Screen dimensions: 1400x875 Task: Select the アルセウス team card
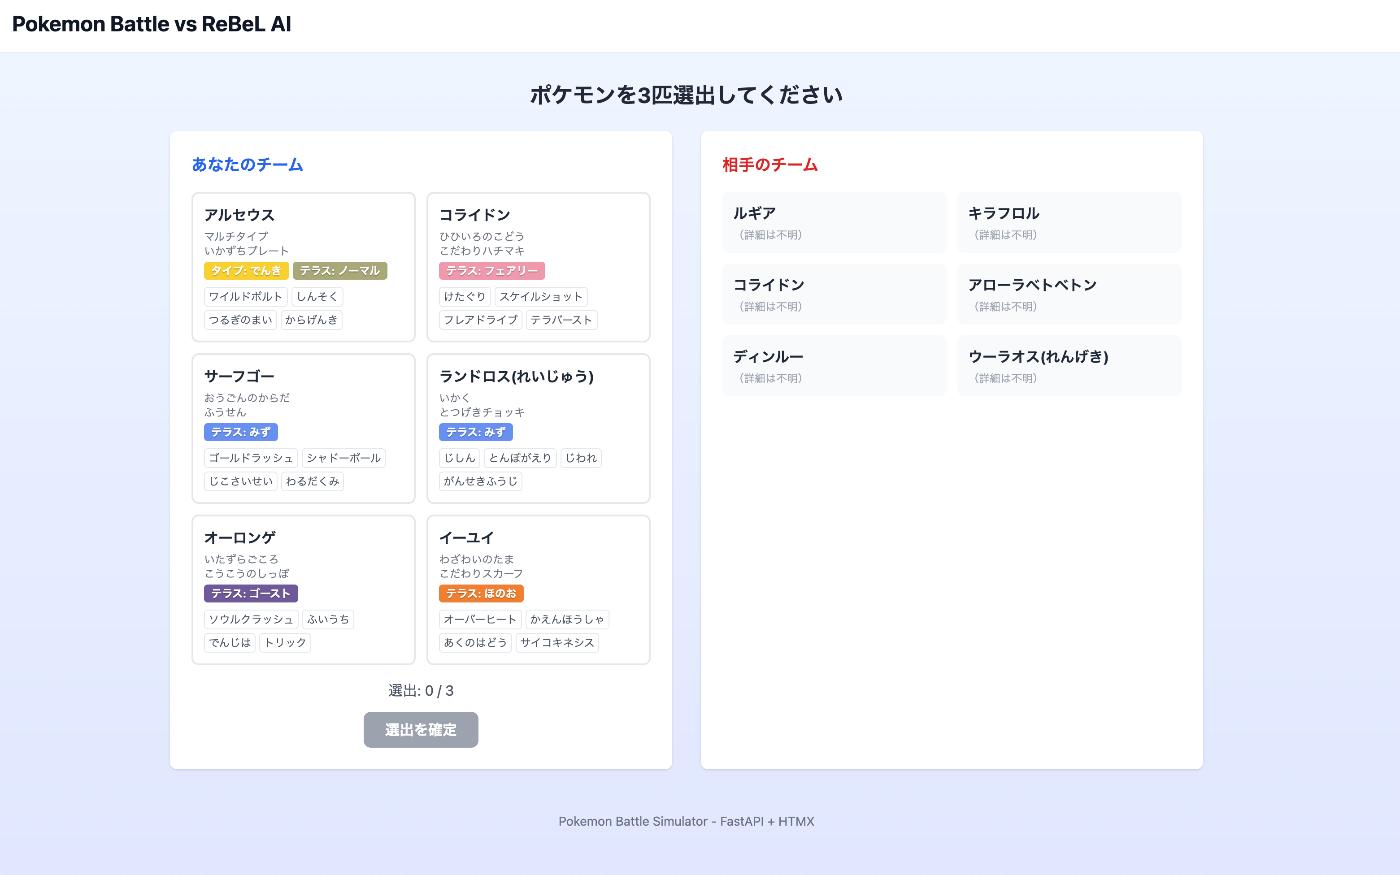[303, 267]
